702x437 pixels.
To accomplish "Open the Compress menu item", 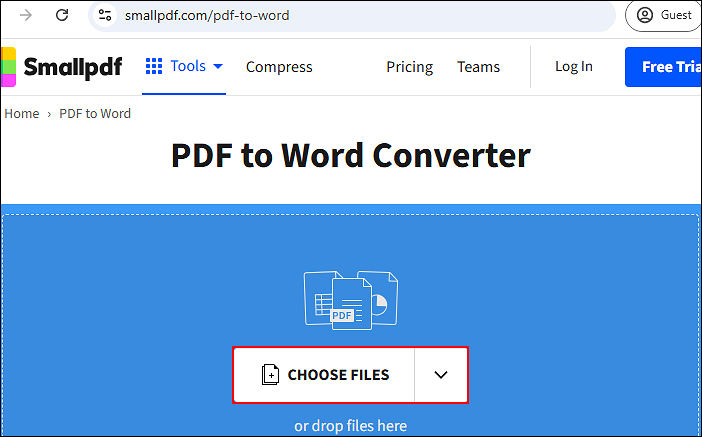I will point(279,67).
